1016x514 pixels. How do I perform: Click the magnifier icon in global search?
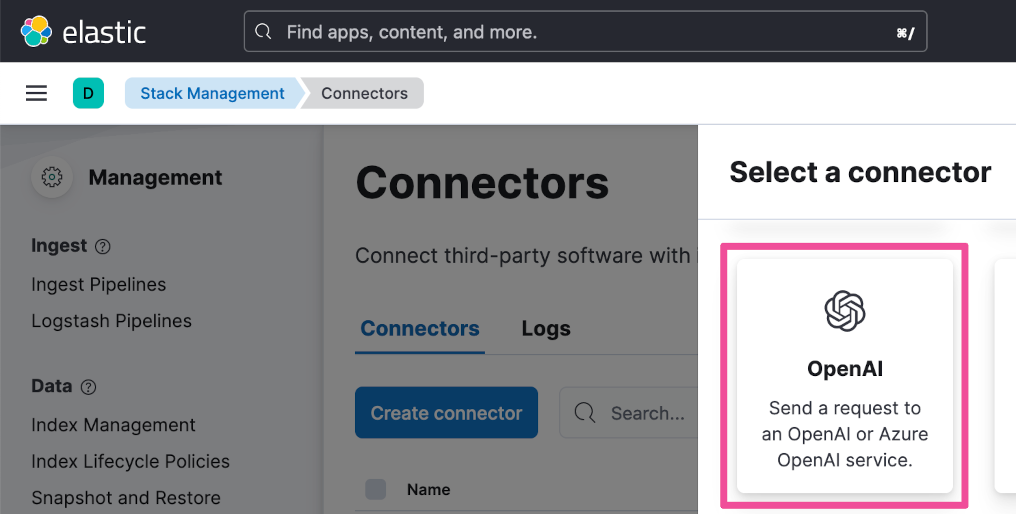pyautogui.click(x=264, y=32)
